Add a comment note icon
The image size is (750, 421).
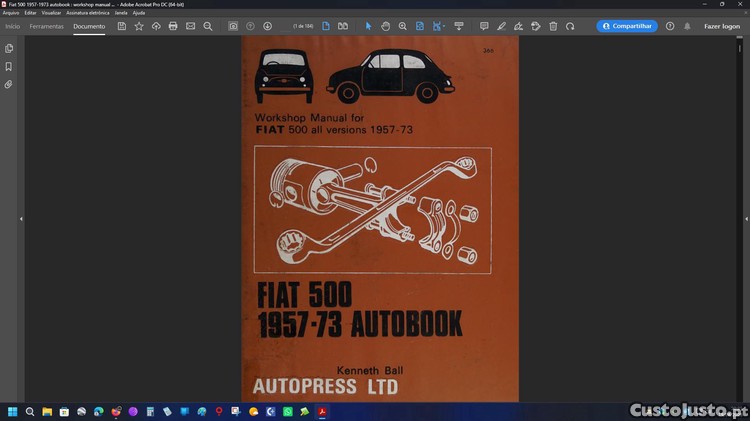tap(484, 26)
